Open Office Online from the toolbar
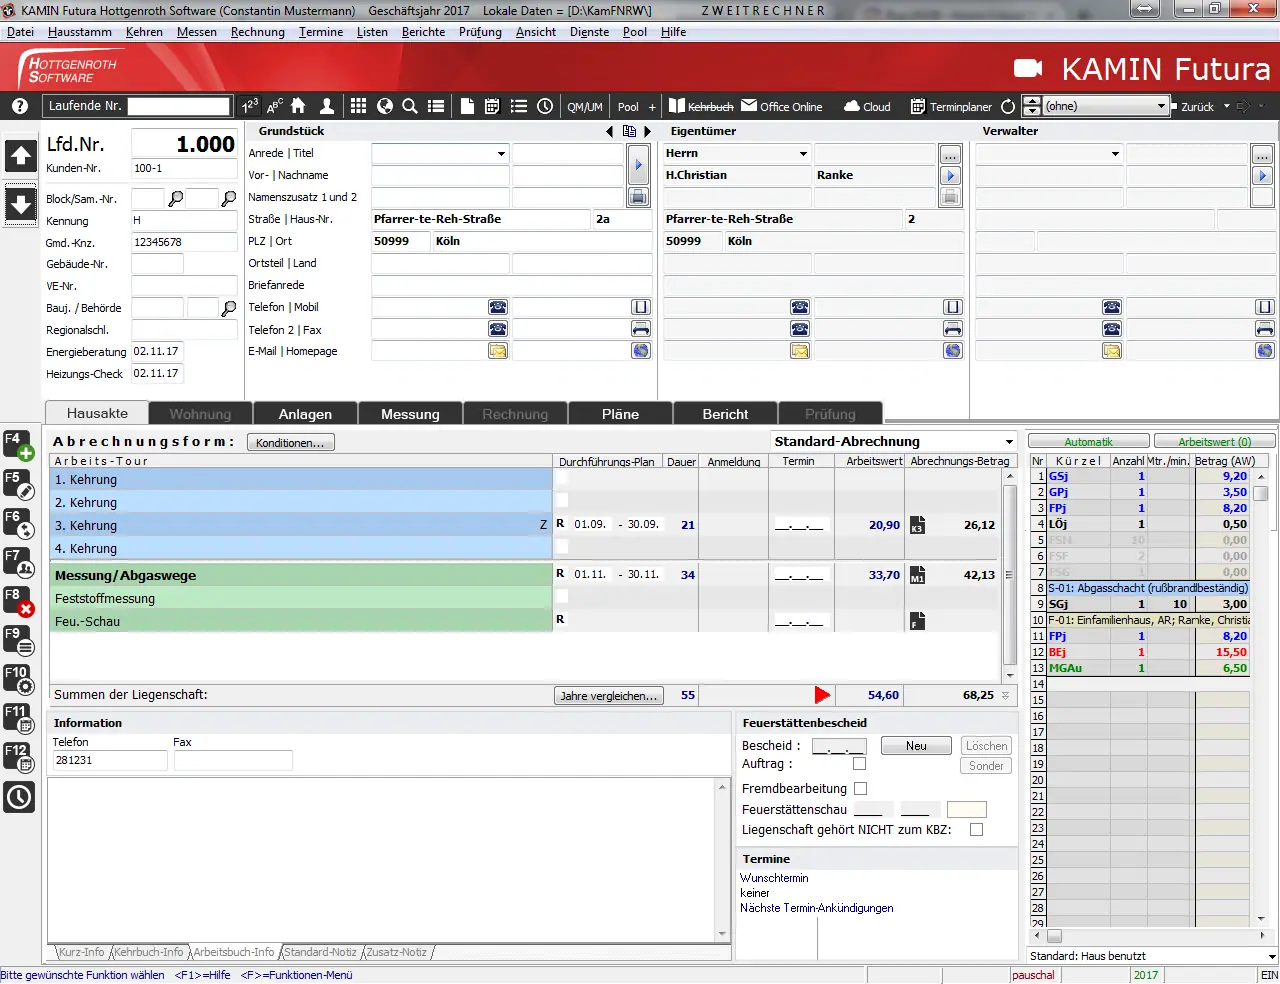 (x=781, y=107)
